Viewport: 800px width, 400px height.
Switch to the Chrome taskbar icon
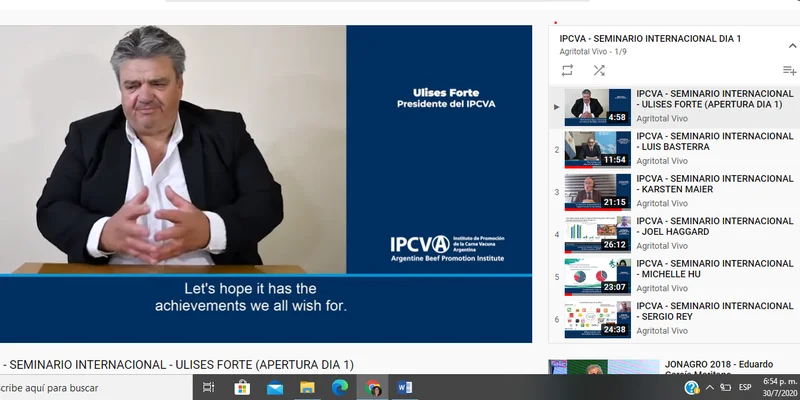(x=372, y=388)
